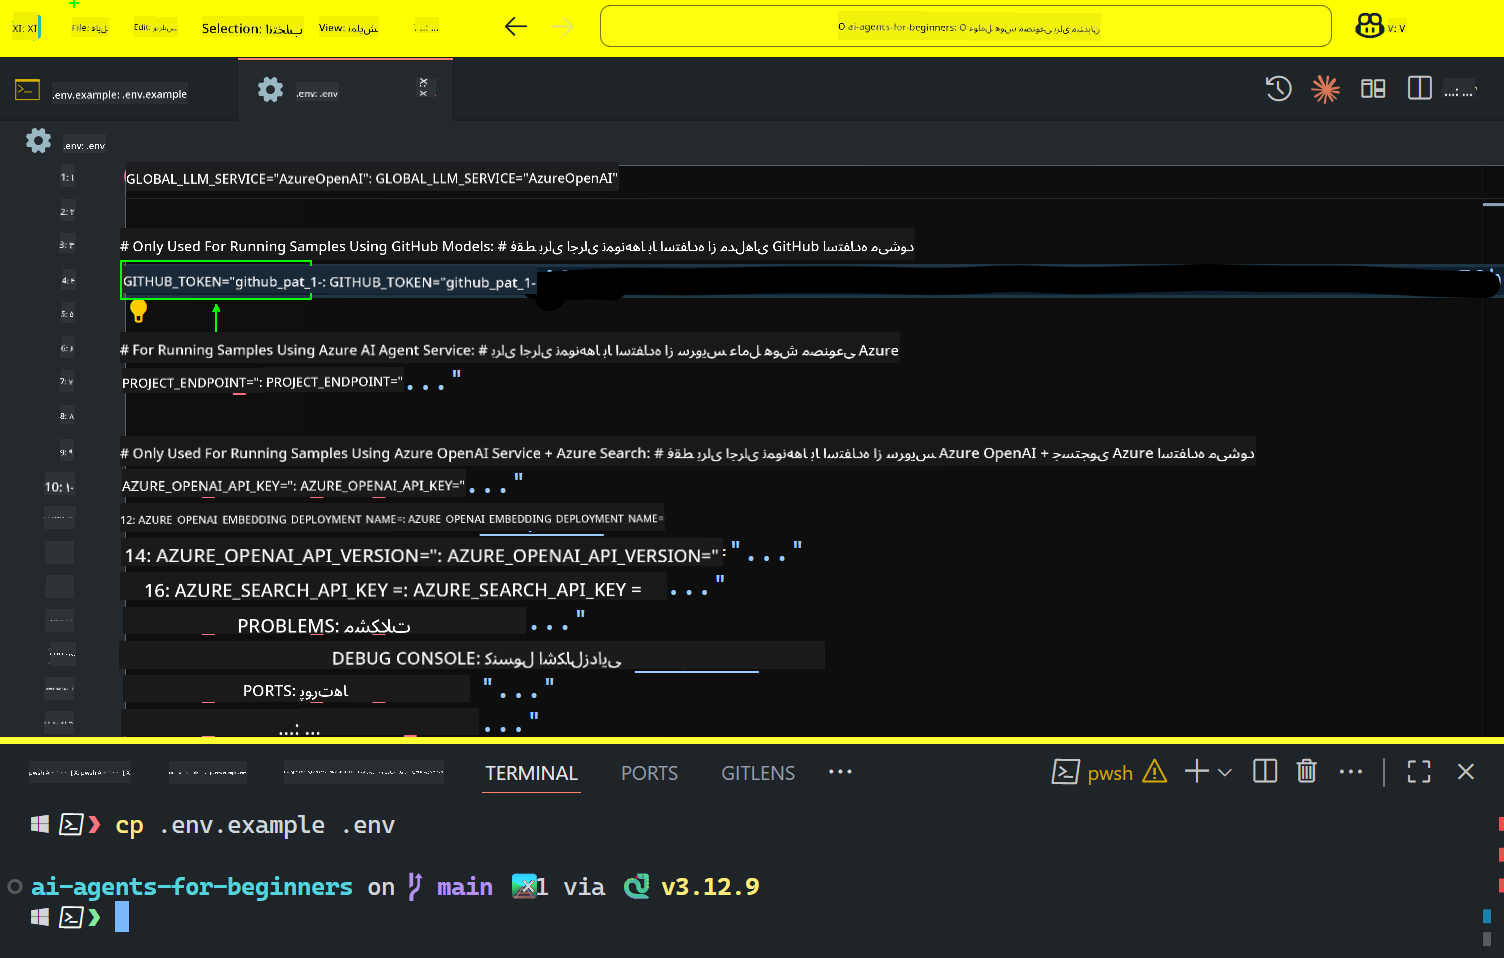Show more panel tabs ellipsis

[x=840, y=771]
